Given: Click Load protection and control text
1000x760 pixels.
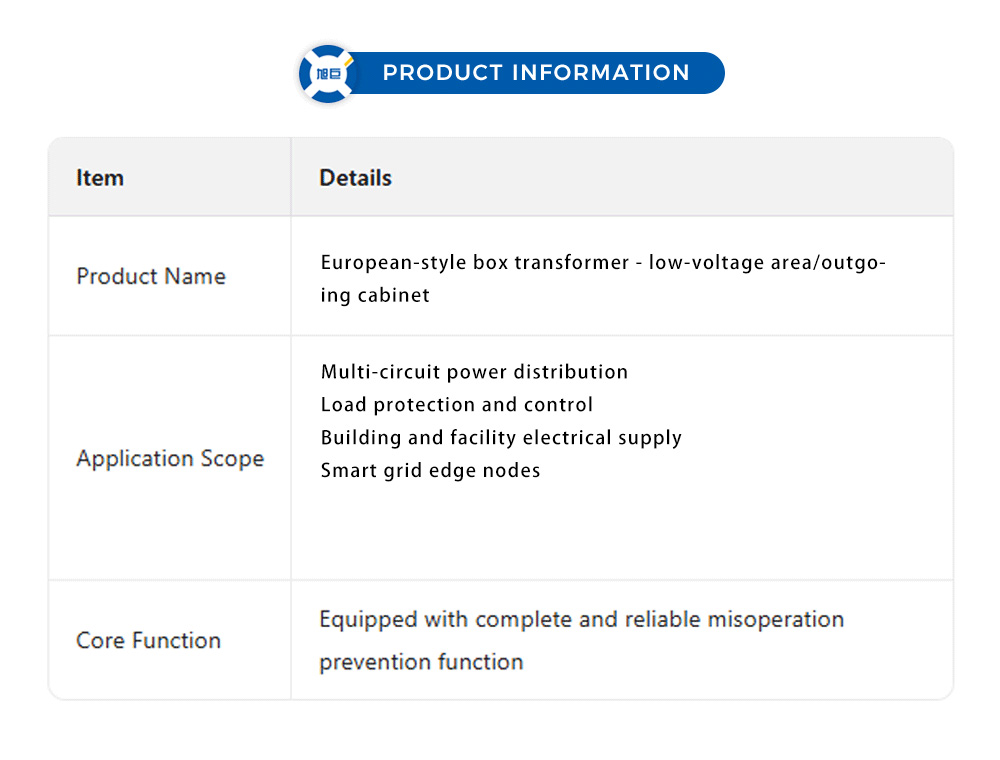Looking at the screenshot, I should (456, 405).
